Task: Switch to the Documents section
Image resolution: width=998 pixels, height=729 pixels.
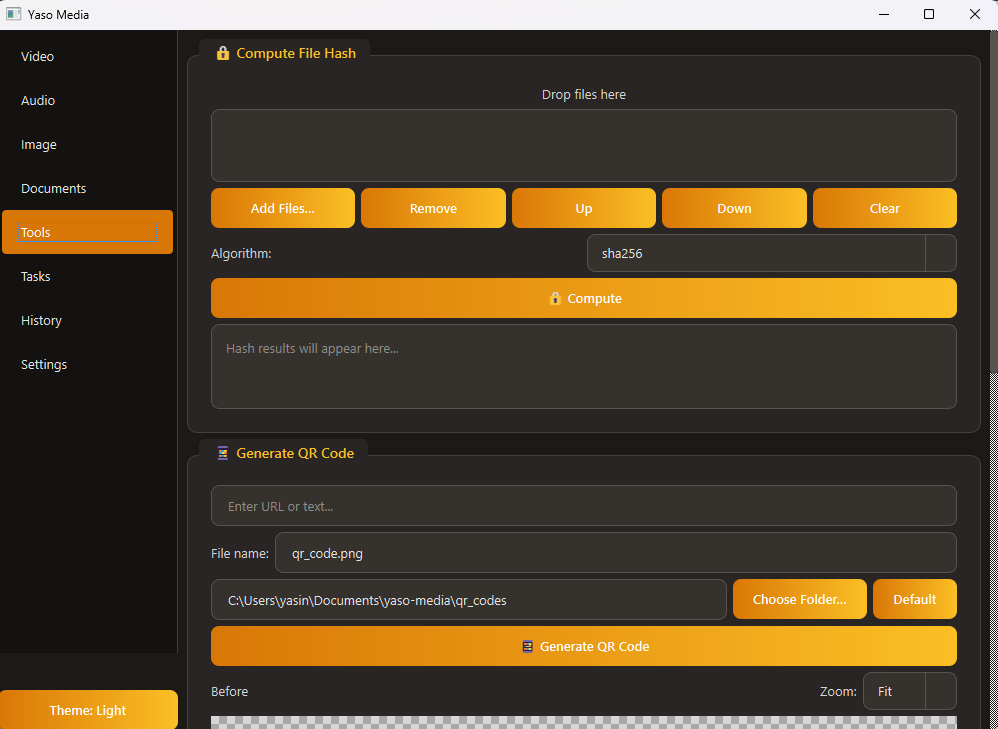Action: coord(87,188)
